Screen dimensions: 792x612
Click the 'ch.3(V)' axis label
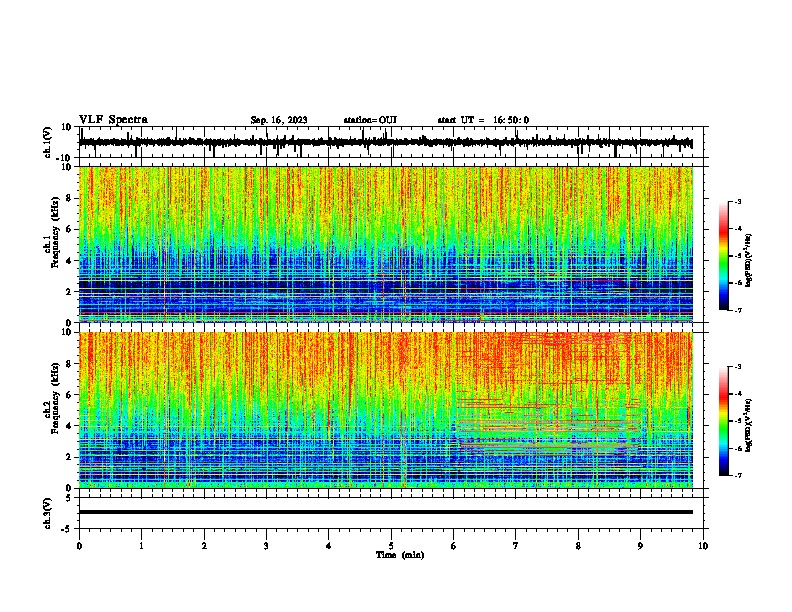(x=48, y=513)
